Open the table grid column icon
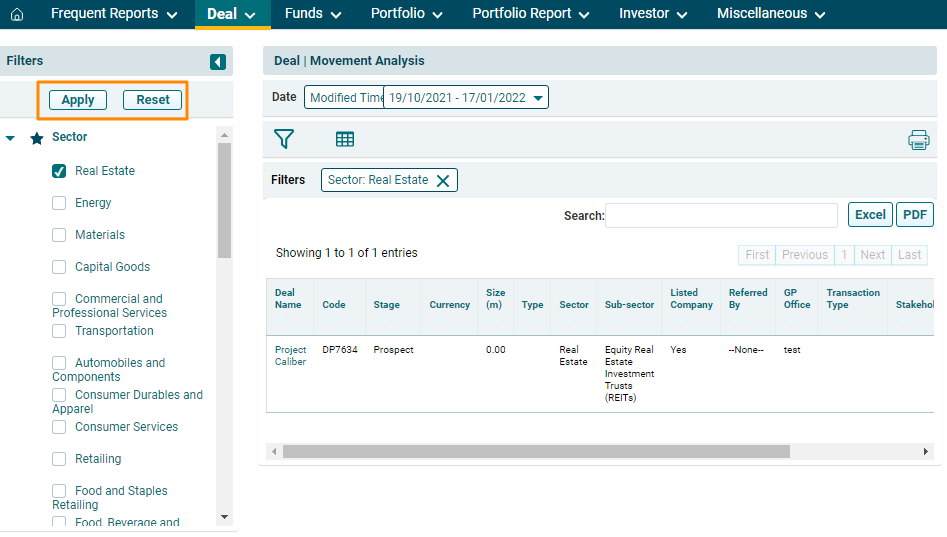Screen dimensions: 947x537 pyautogui.click(x=345, y=139)
